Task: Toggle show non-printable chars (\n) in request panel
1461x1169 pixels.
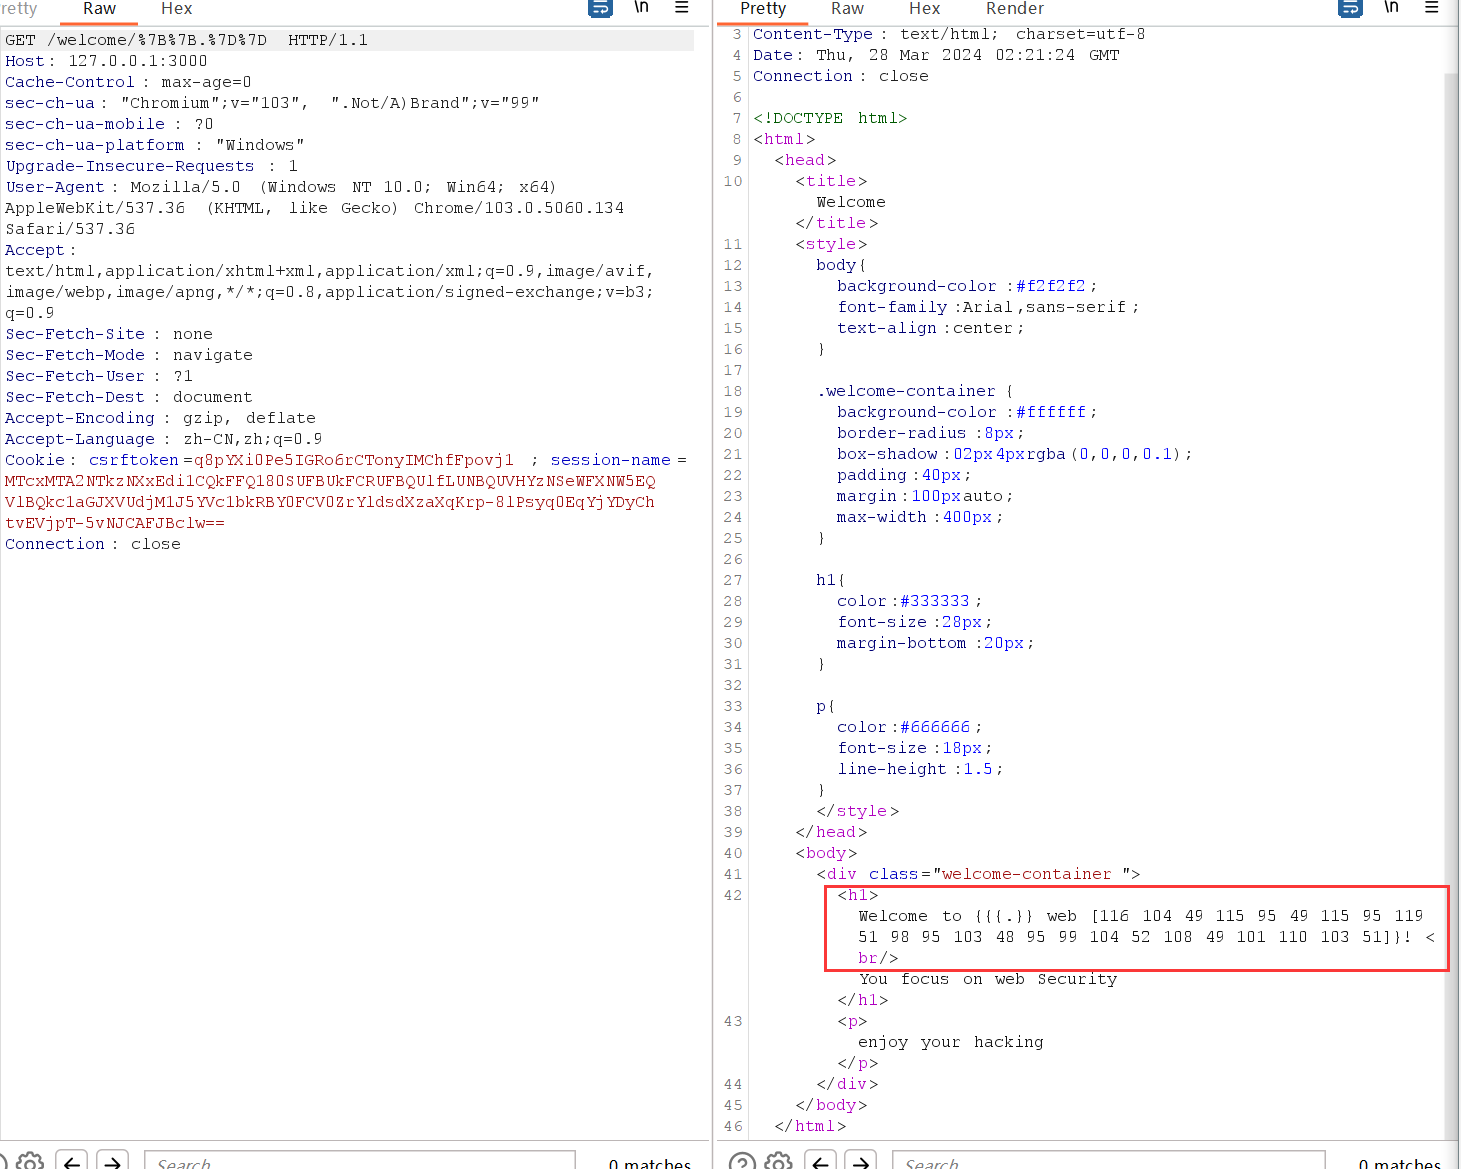Action: pos(642,7)
